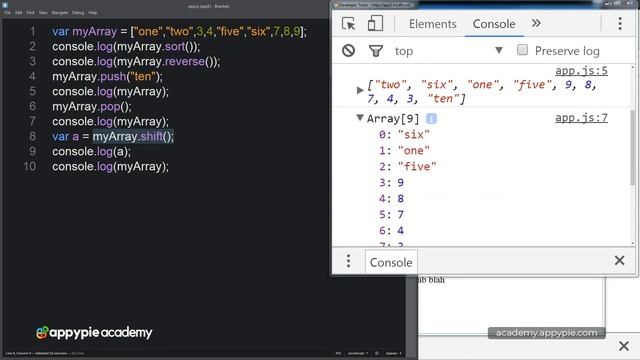Image resolution: width=640 pixels, height=360 pixels.
Task: Toggle the device toolbar icon
Action: tap(375, 24)
